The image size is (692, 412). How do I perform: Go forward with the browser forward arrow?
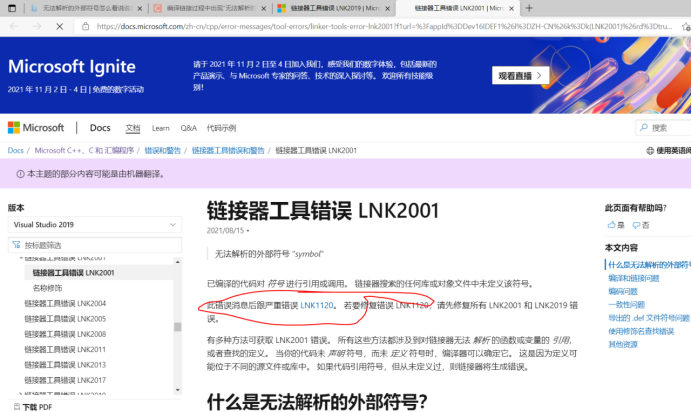37,26
